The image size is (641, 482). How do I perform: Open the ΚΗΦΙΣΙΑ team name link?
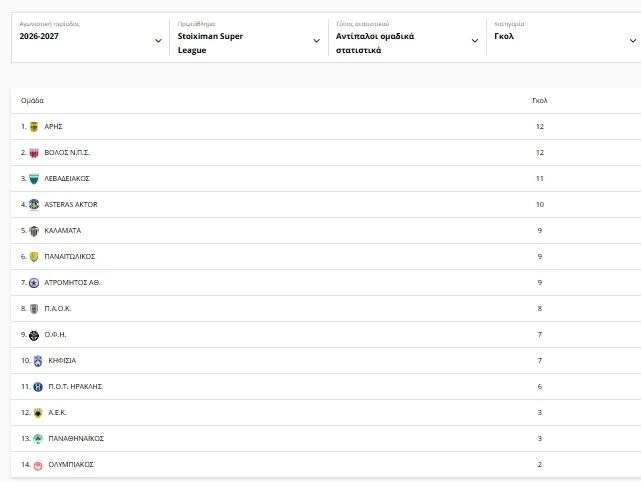coord(62,361)
